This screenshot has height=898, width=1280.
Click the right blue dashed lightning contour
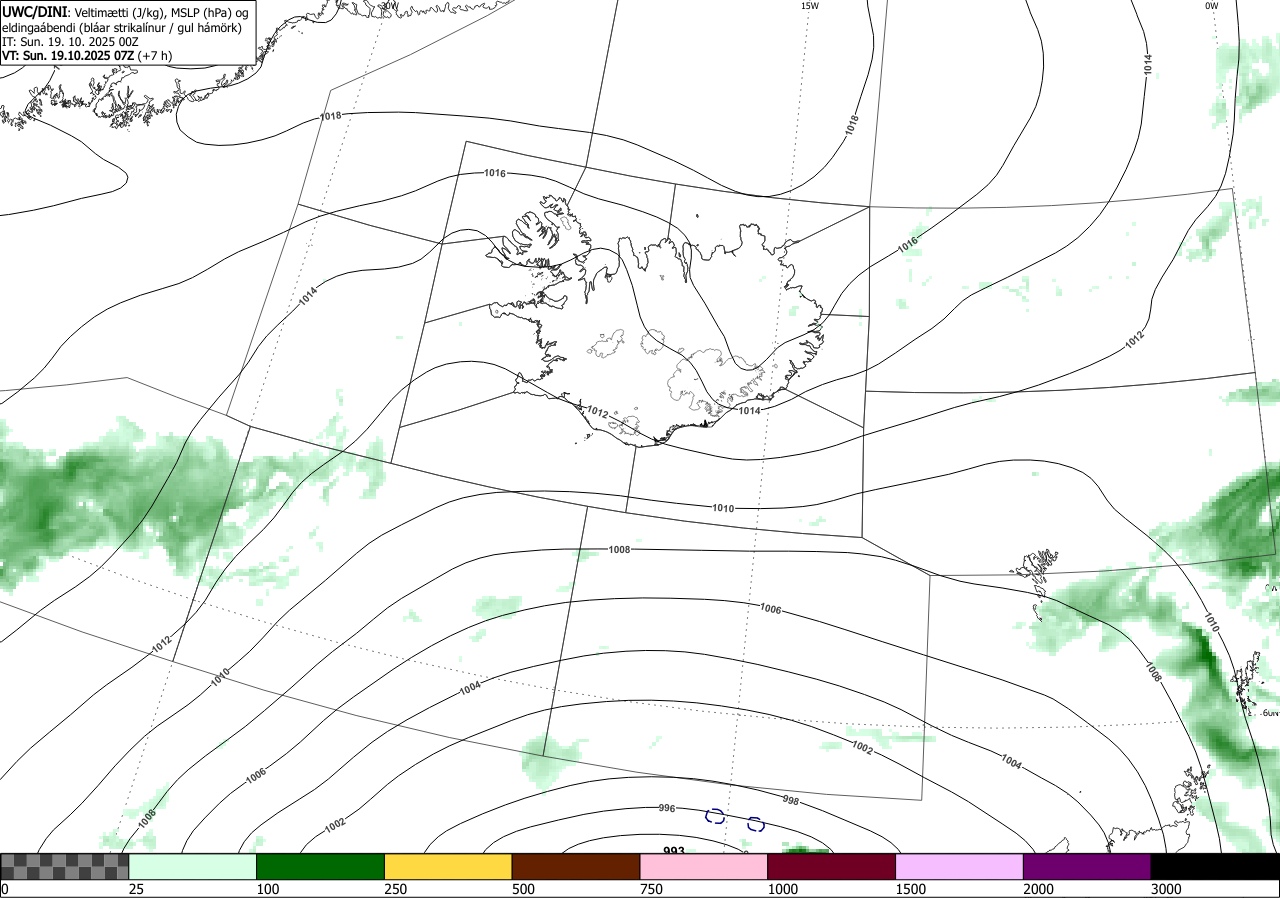click(756, 824)
